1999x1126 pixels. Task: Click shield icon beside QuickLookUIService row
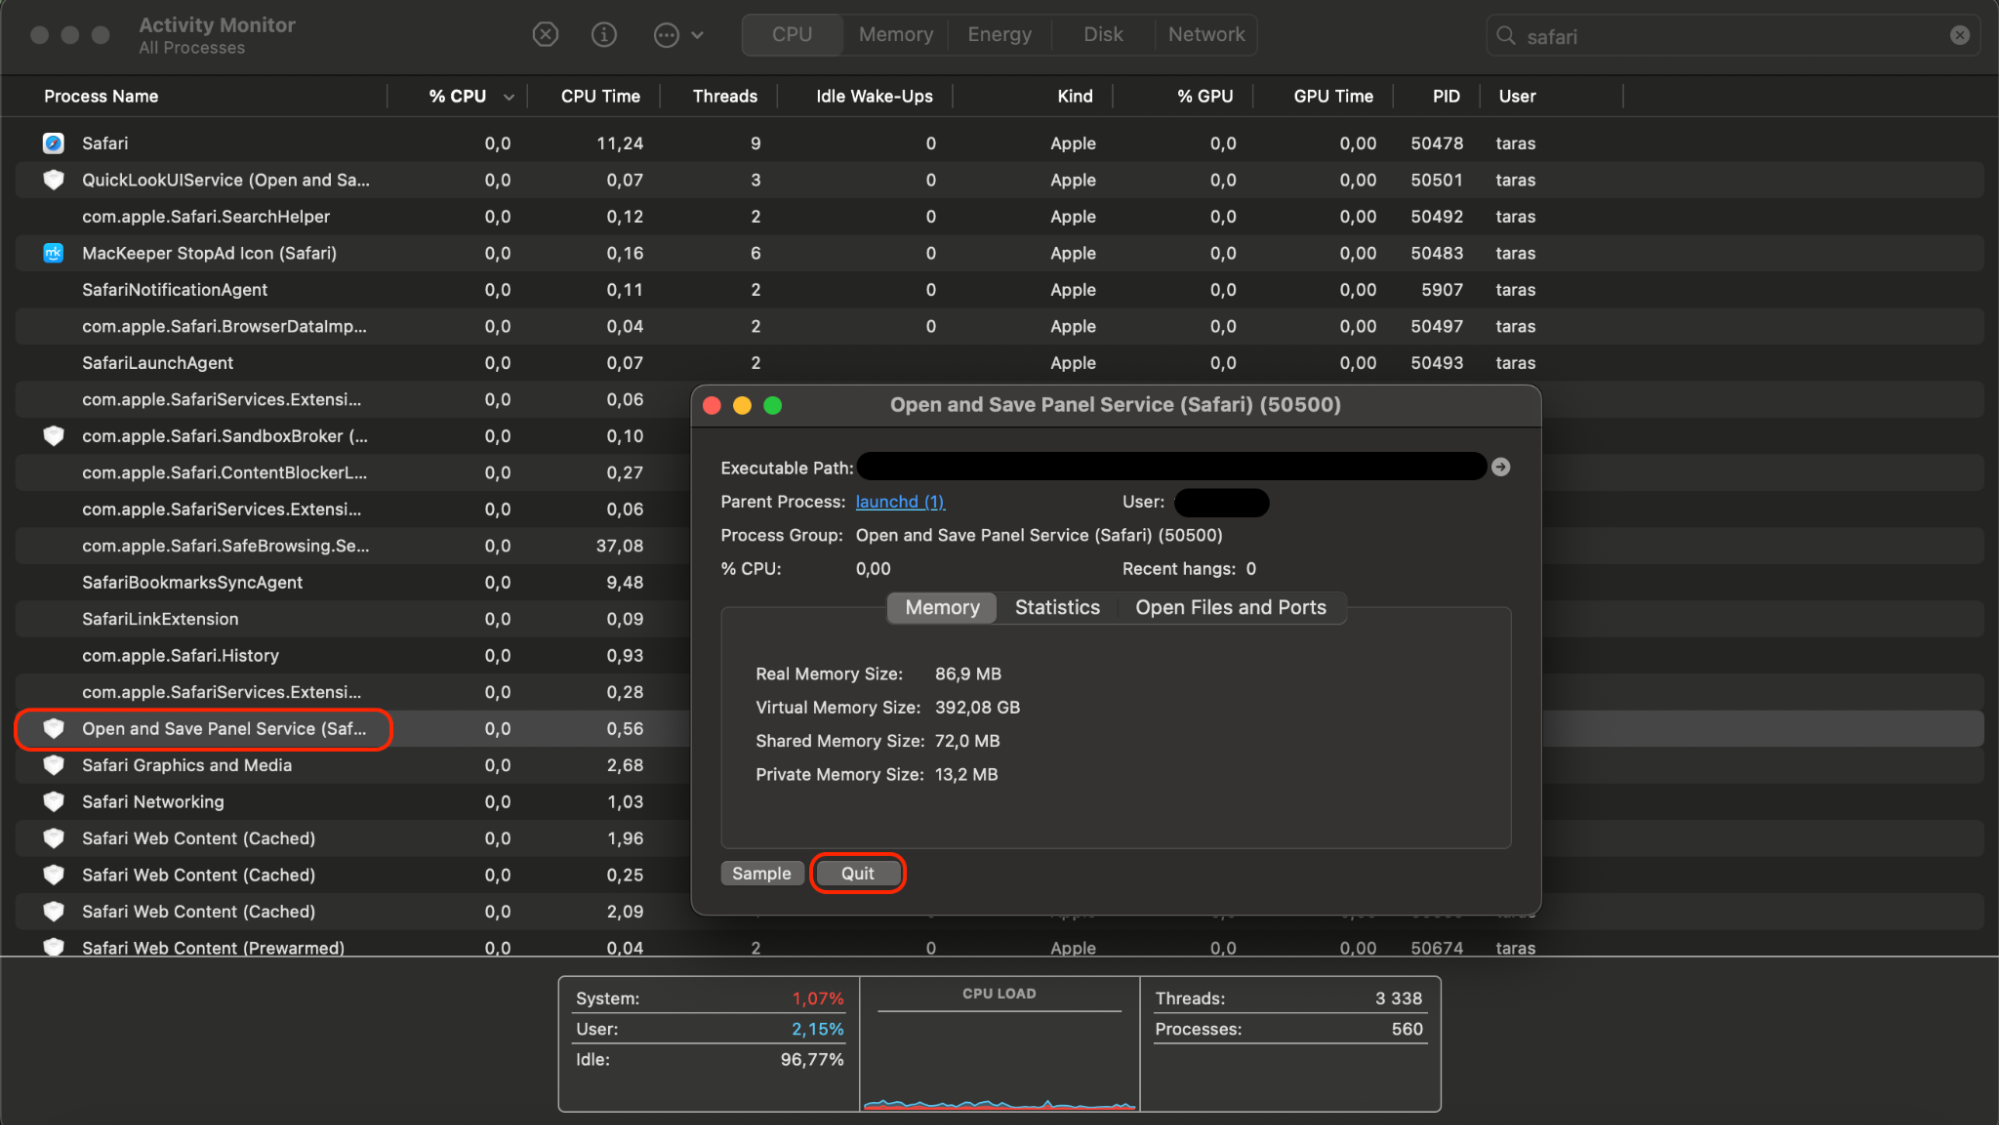tap(54, 180)
